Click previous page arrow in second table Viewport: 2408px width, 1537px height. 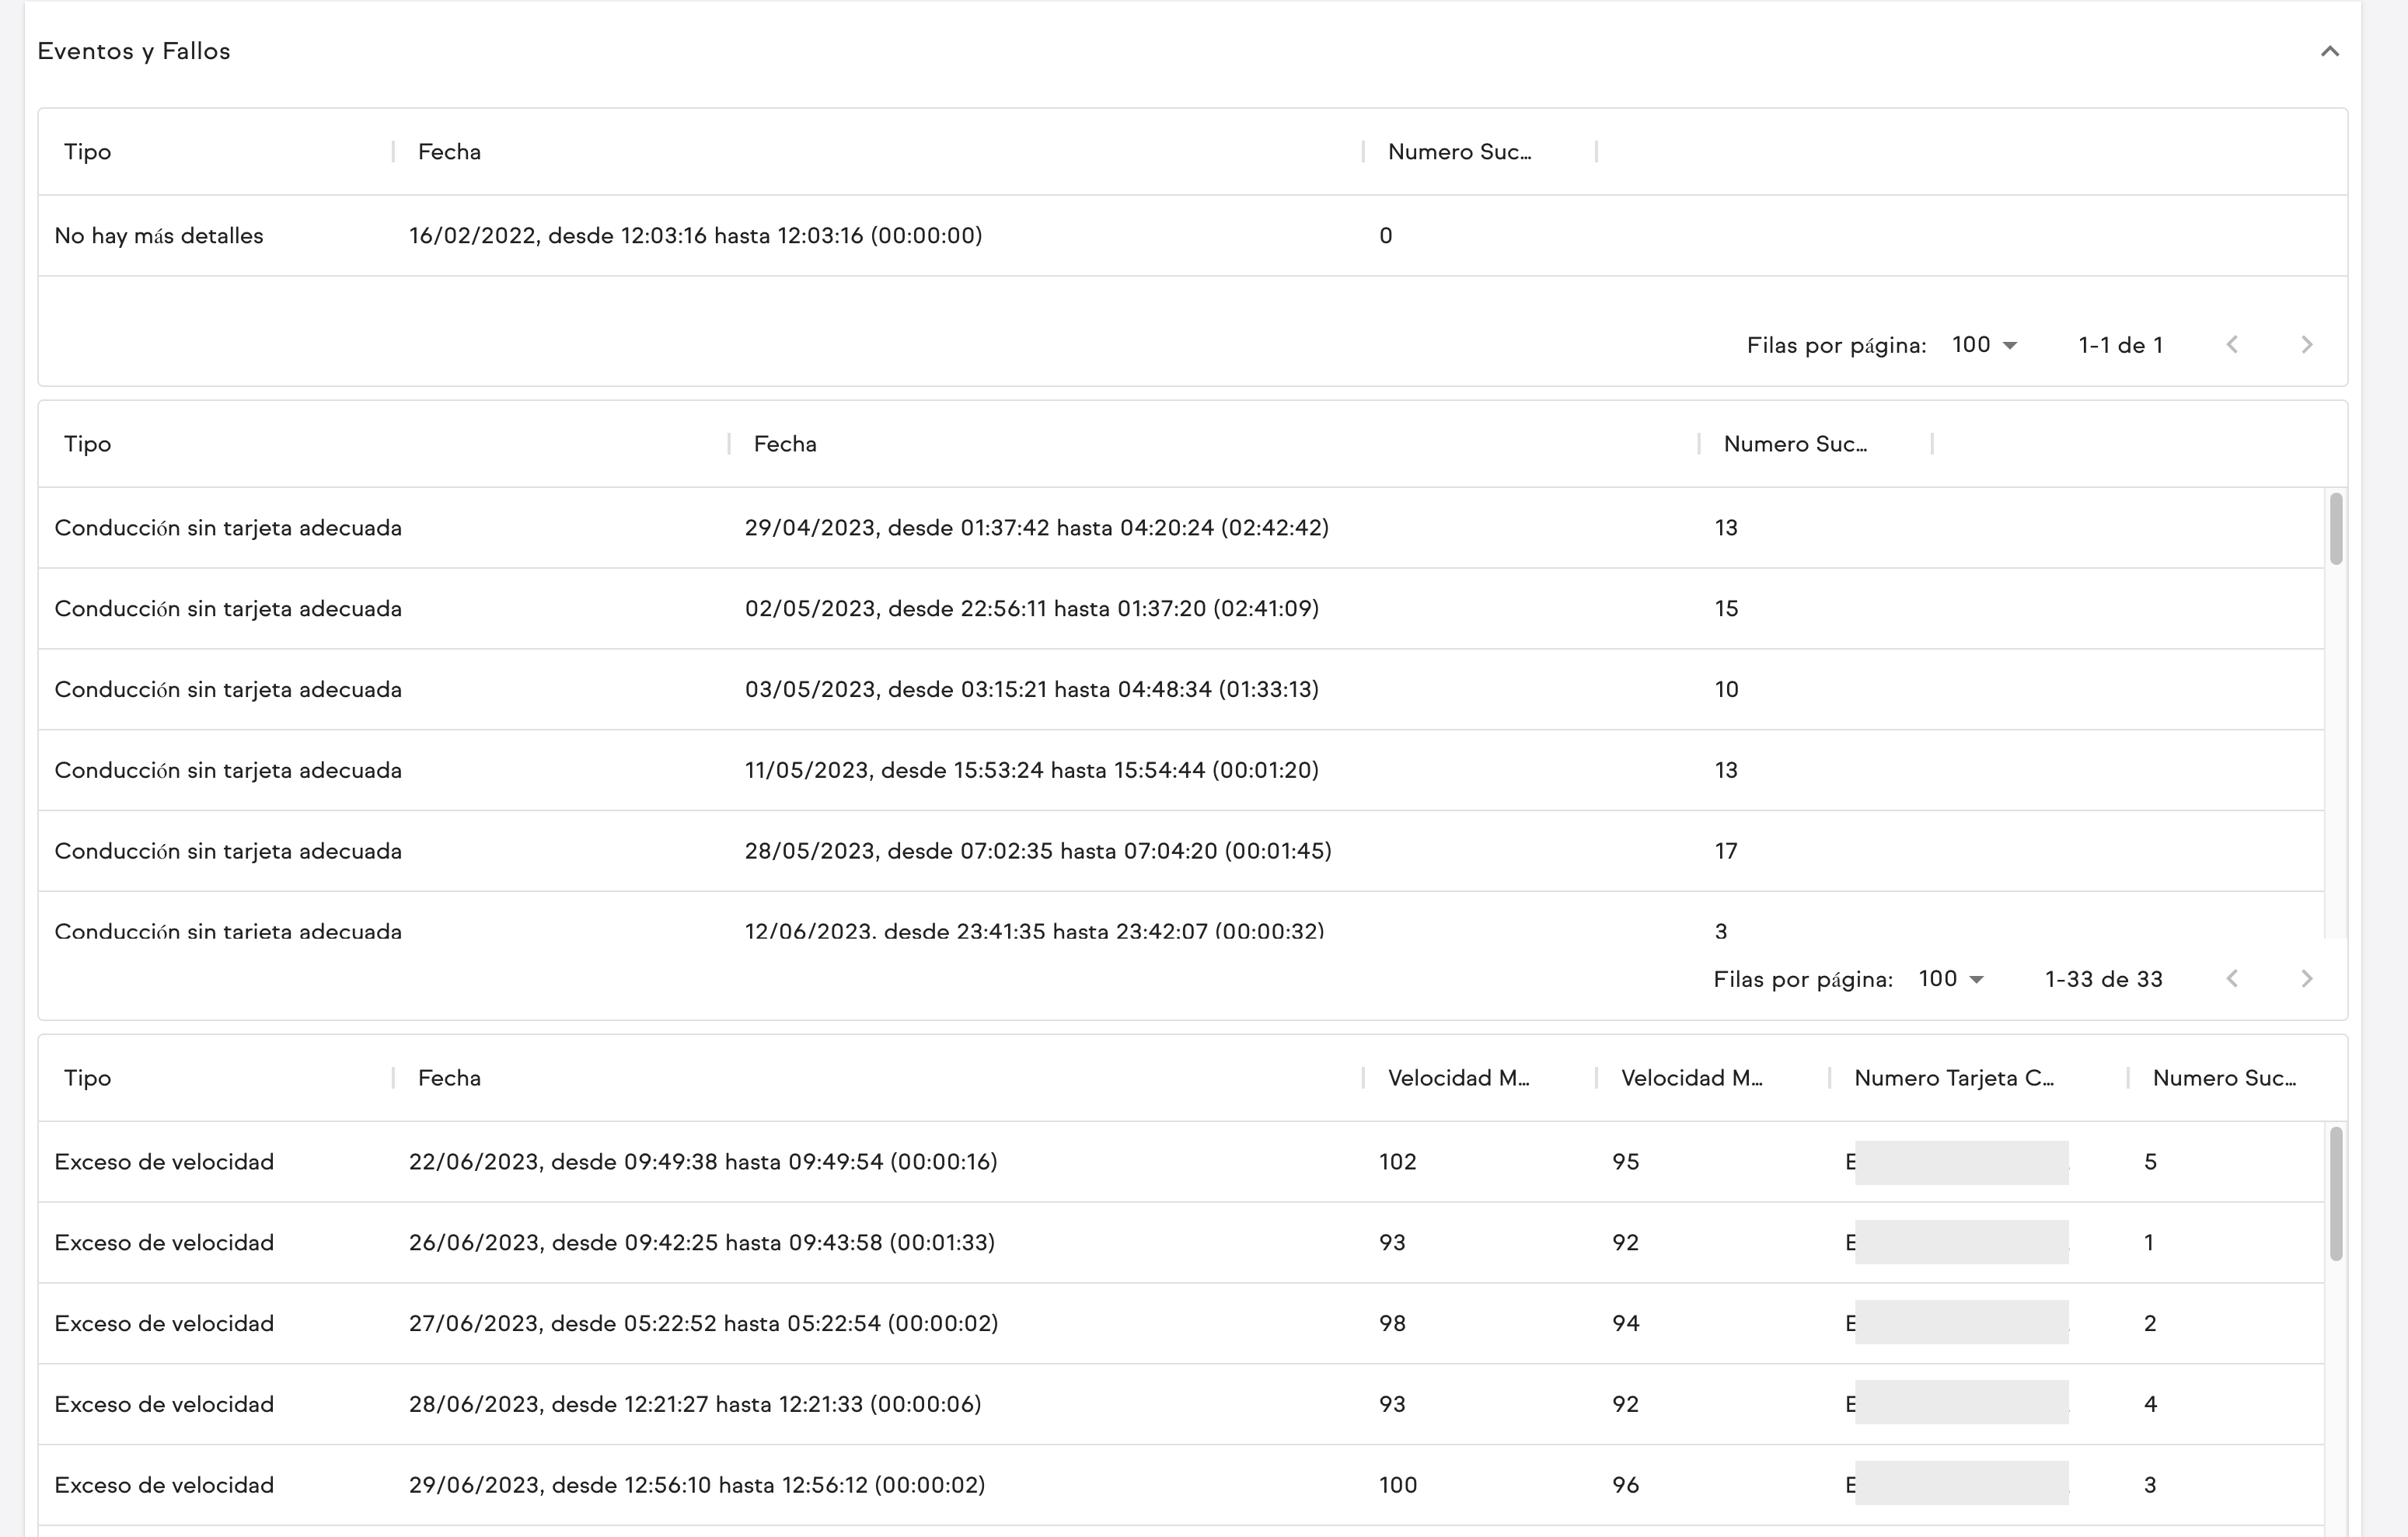[2232, 979]
